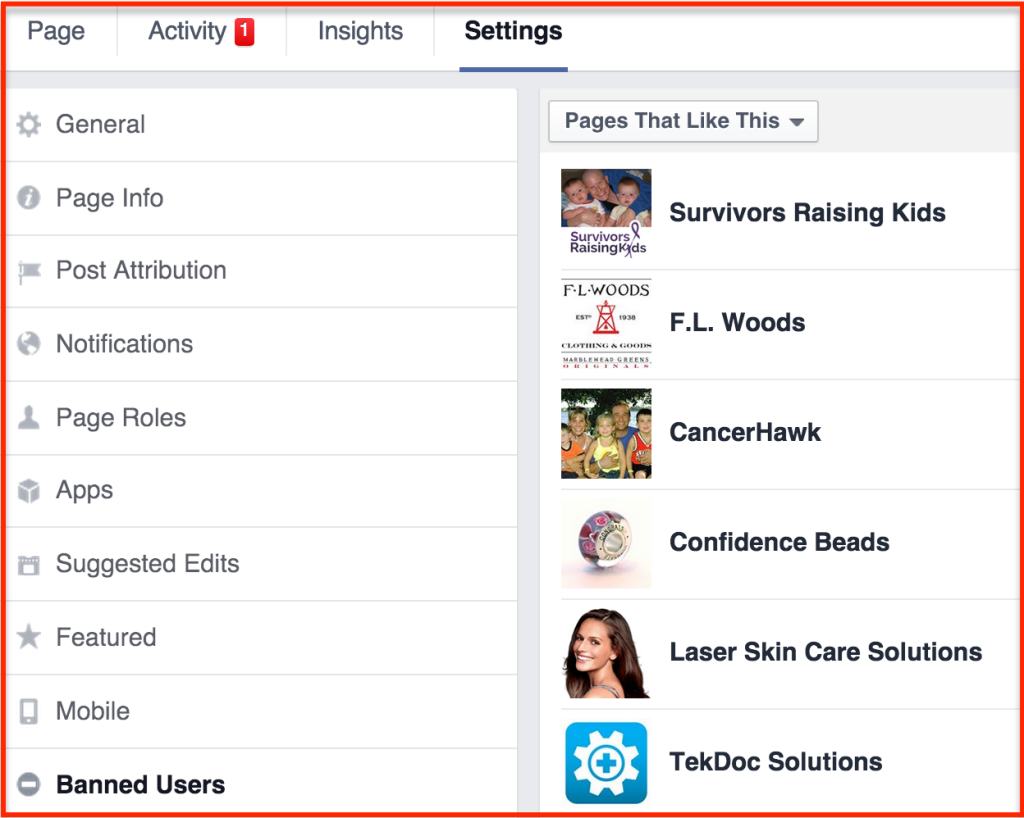Screen dimensions: 1024x818
Task: Click the F.L. Woods logo thumbnail
Action: point(606,324)
